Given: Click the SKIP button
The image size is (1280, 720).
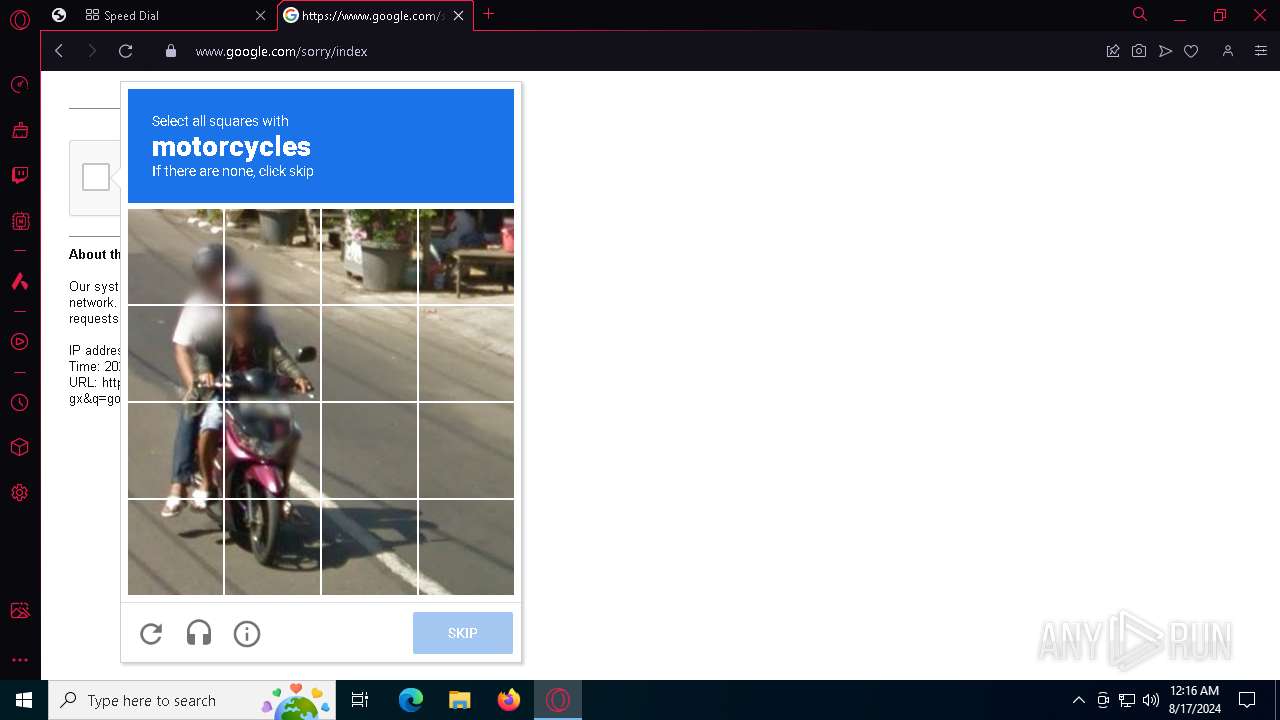Looking at the screenshot, I should pyautogui.click(x=463, y=633).
